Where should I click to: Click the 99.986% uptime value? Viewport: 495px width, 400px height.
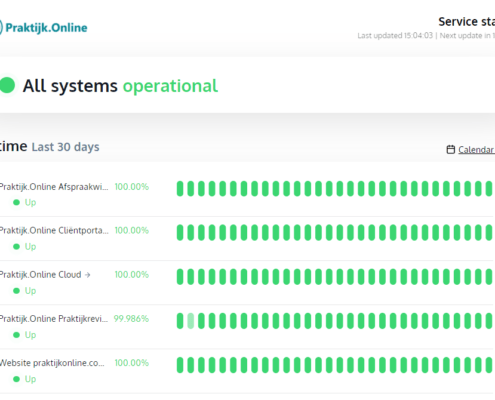pos(131,319)
